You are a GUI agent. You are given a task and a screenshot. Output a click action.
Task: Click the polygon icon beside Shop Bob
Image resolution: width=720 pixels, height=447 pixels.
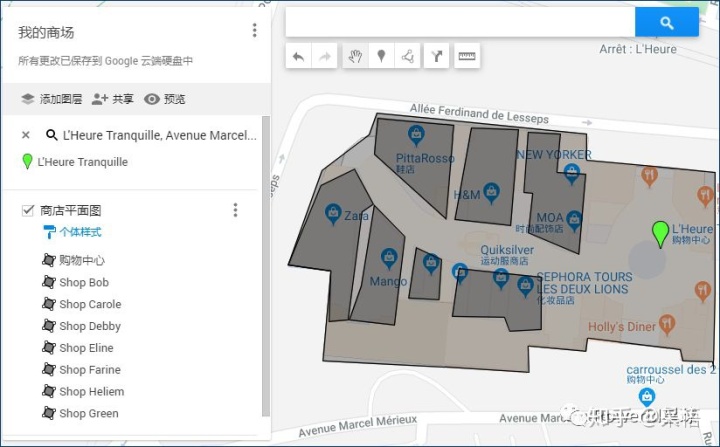pos(49,282)
